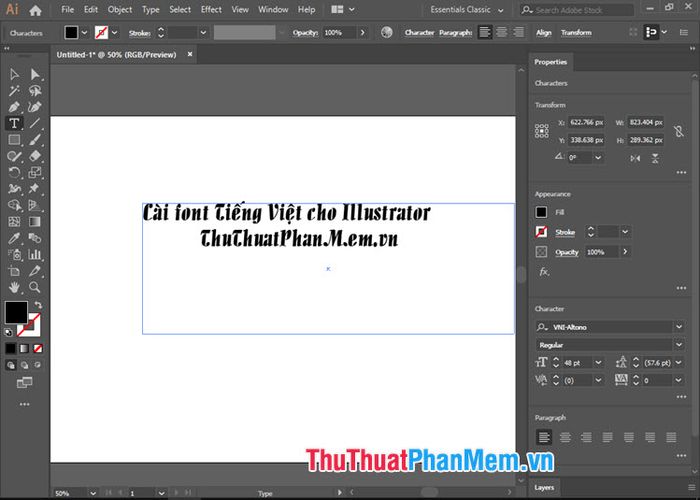Select the Symbol Sprayer tool
700x500 pixels.
[x=14, y=254]
